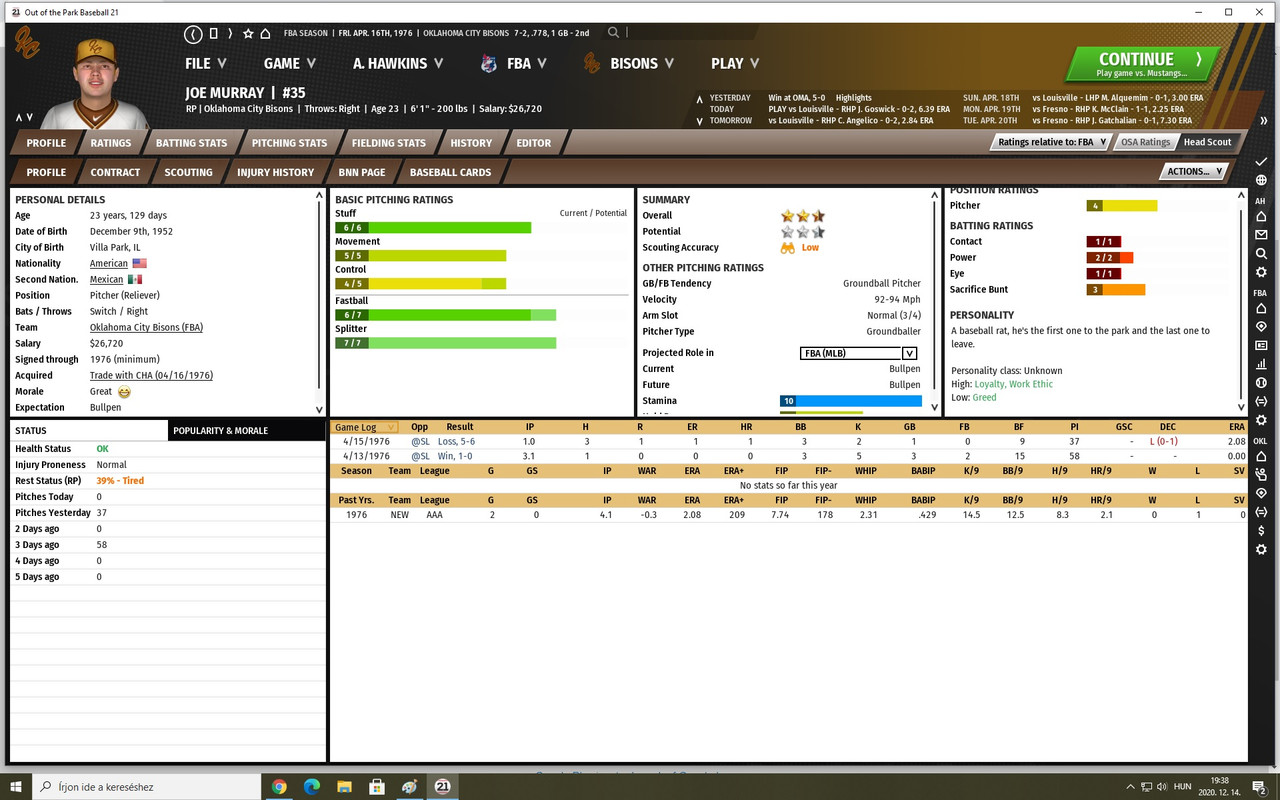Click the checkmark icon in right sidebar
The height and width of the screenshot is (800, 1280).
pyautogui.click(x=1261, y=161)
